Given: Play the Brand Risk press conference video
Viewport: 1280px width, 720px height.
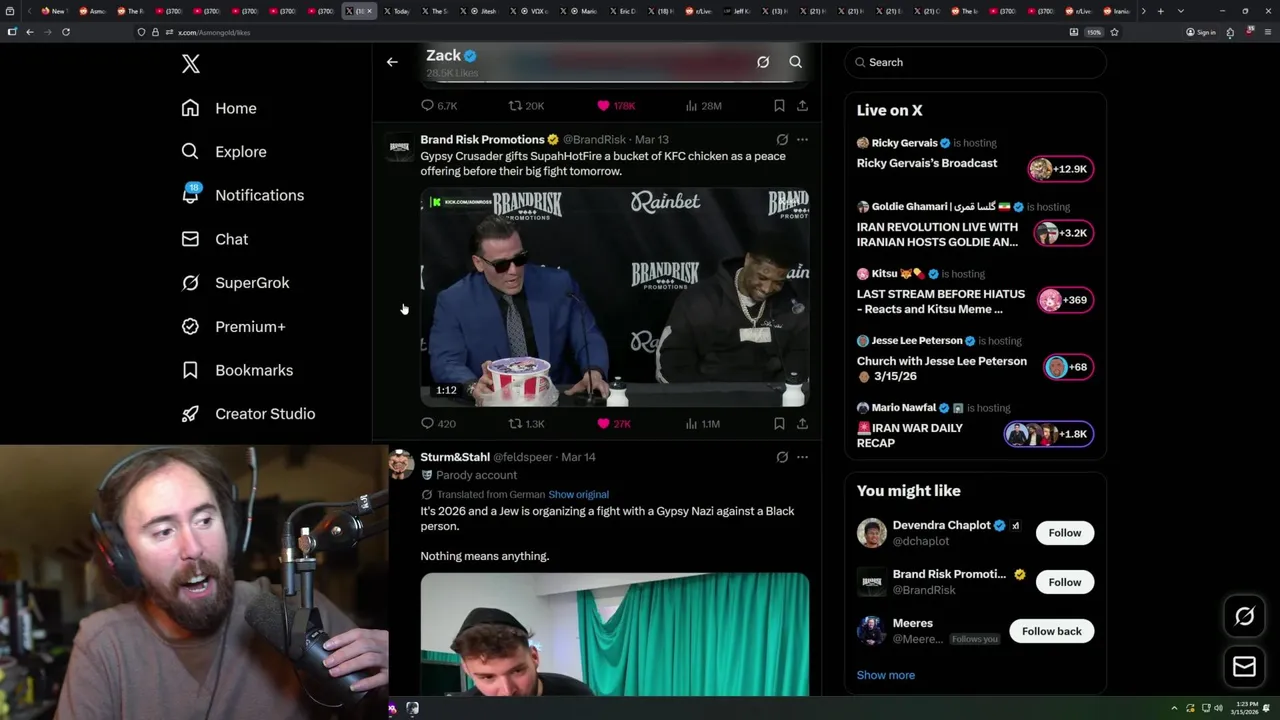Looking at the screenshot, I should point(615,297).
